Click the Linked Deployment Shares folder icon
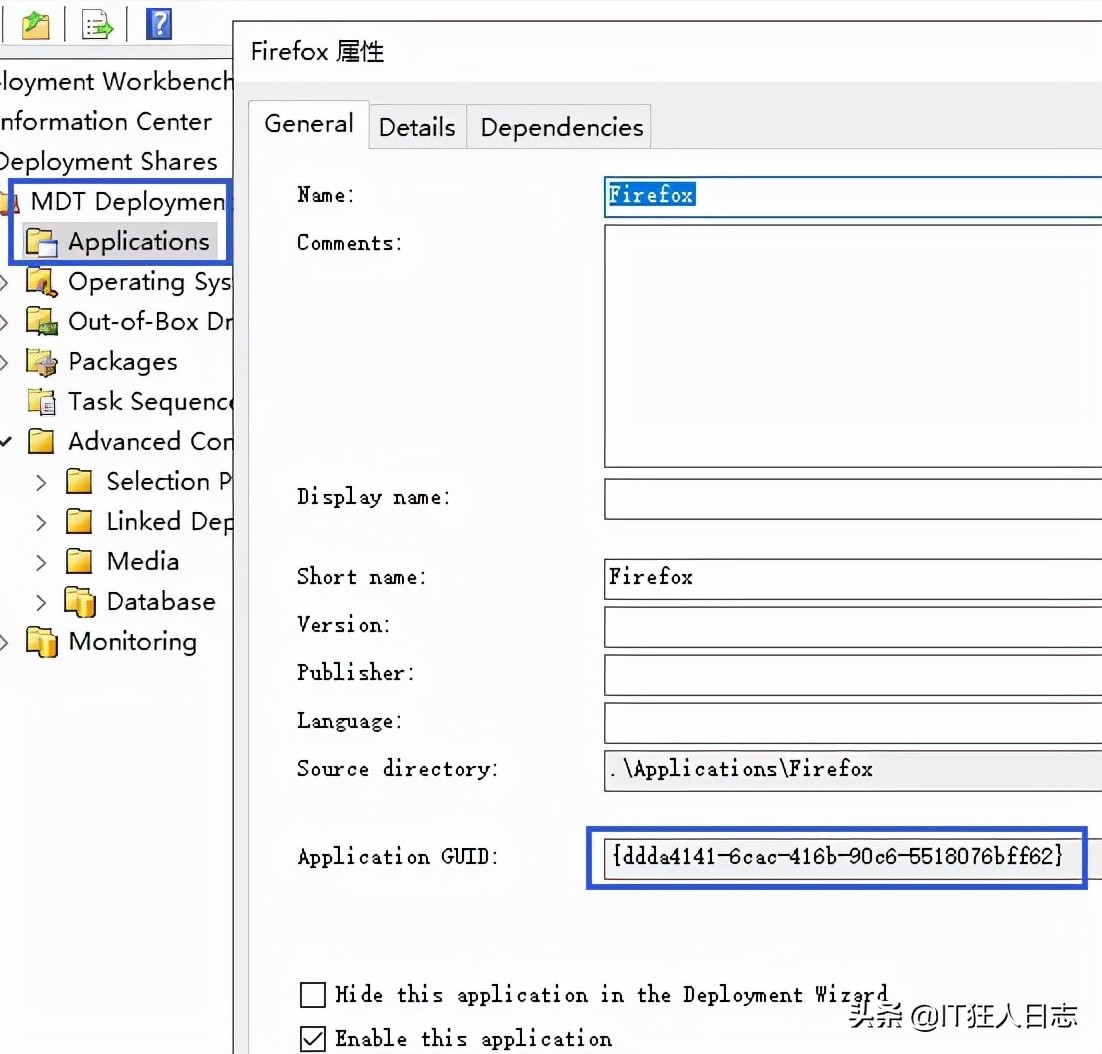The width and height of the screenshot is (1102, 1054). tap(79, 521)
